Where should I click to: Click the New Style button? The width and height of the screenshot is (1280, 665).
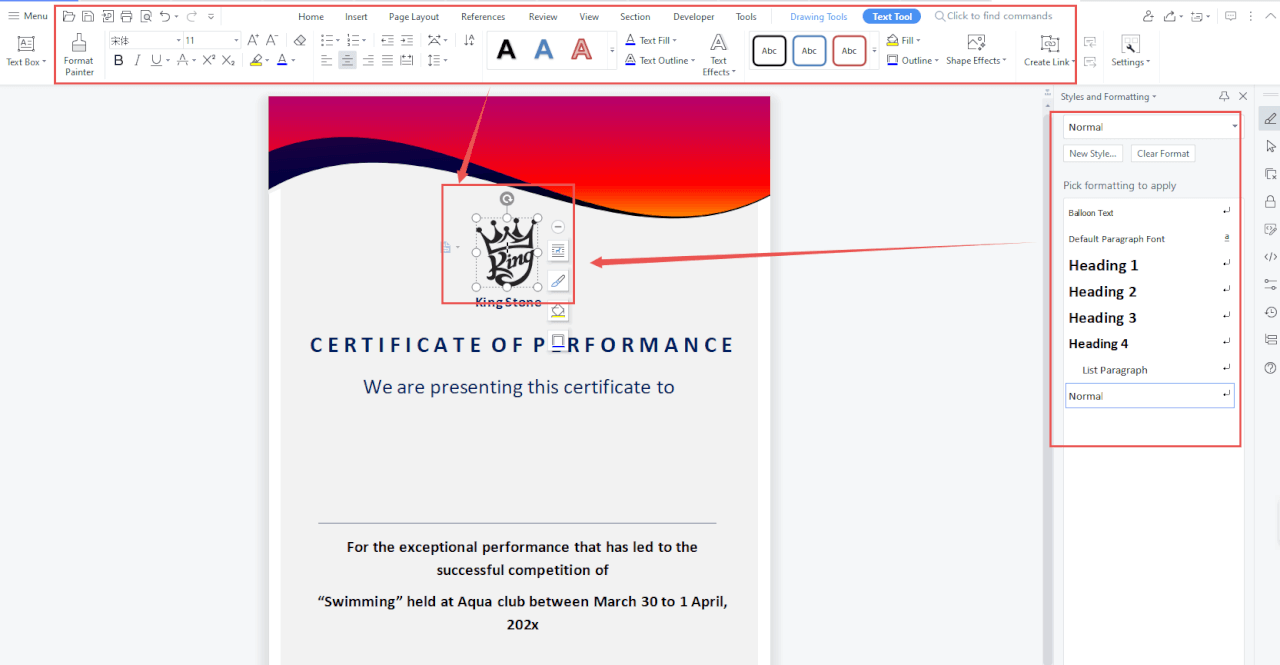[x=1092, y=154]
